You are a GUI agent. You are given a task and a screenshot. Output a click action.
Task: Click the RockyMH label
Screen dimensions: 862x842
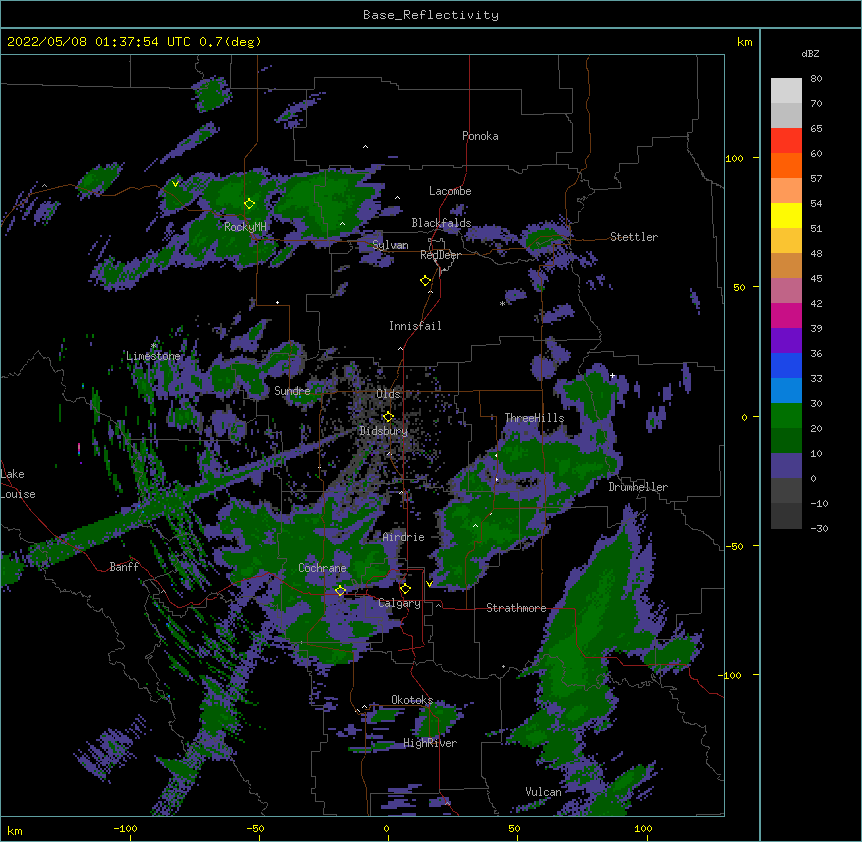point(245,227)
